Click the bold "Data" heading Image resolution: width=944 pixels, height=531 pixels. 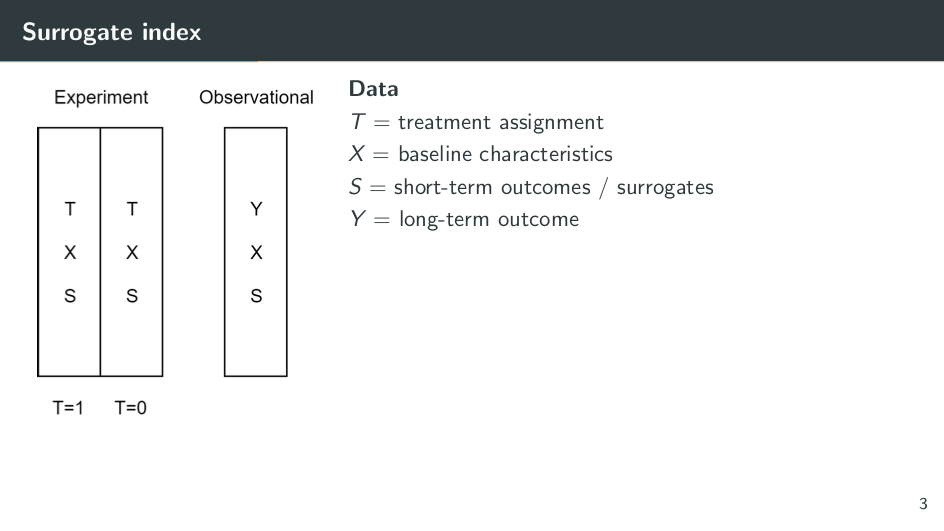click(x=373, y=89)
